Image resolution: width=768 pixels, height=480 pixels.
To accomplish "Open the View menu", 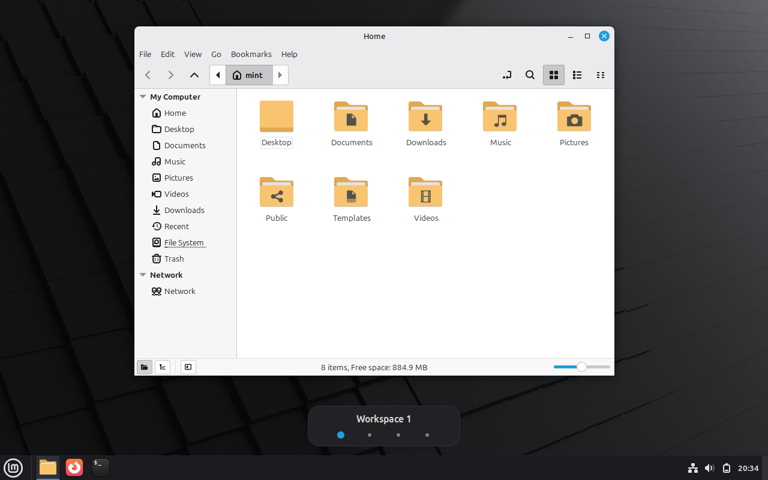I will [x=192, y=54].
